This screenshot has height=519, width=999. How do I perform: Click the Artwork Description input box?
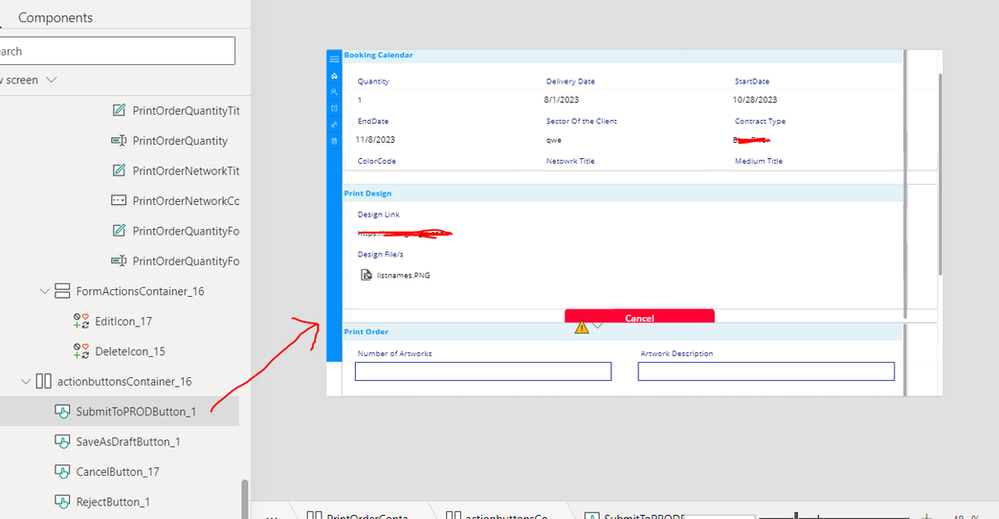[766, 371]
